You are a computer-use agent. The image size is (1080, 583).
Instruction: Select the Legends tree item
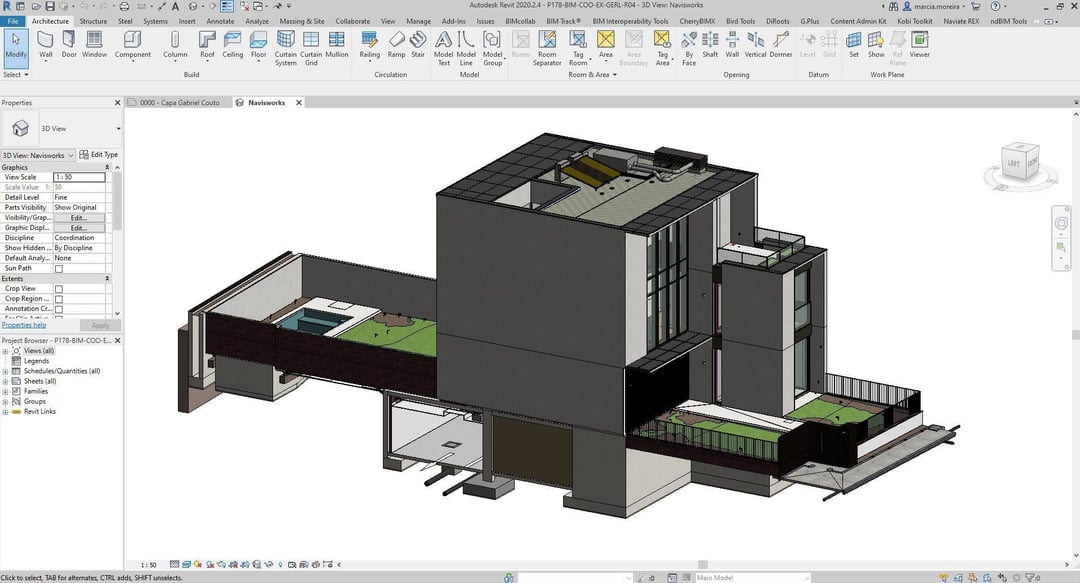point(37,361)
